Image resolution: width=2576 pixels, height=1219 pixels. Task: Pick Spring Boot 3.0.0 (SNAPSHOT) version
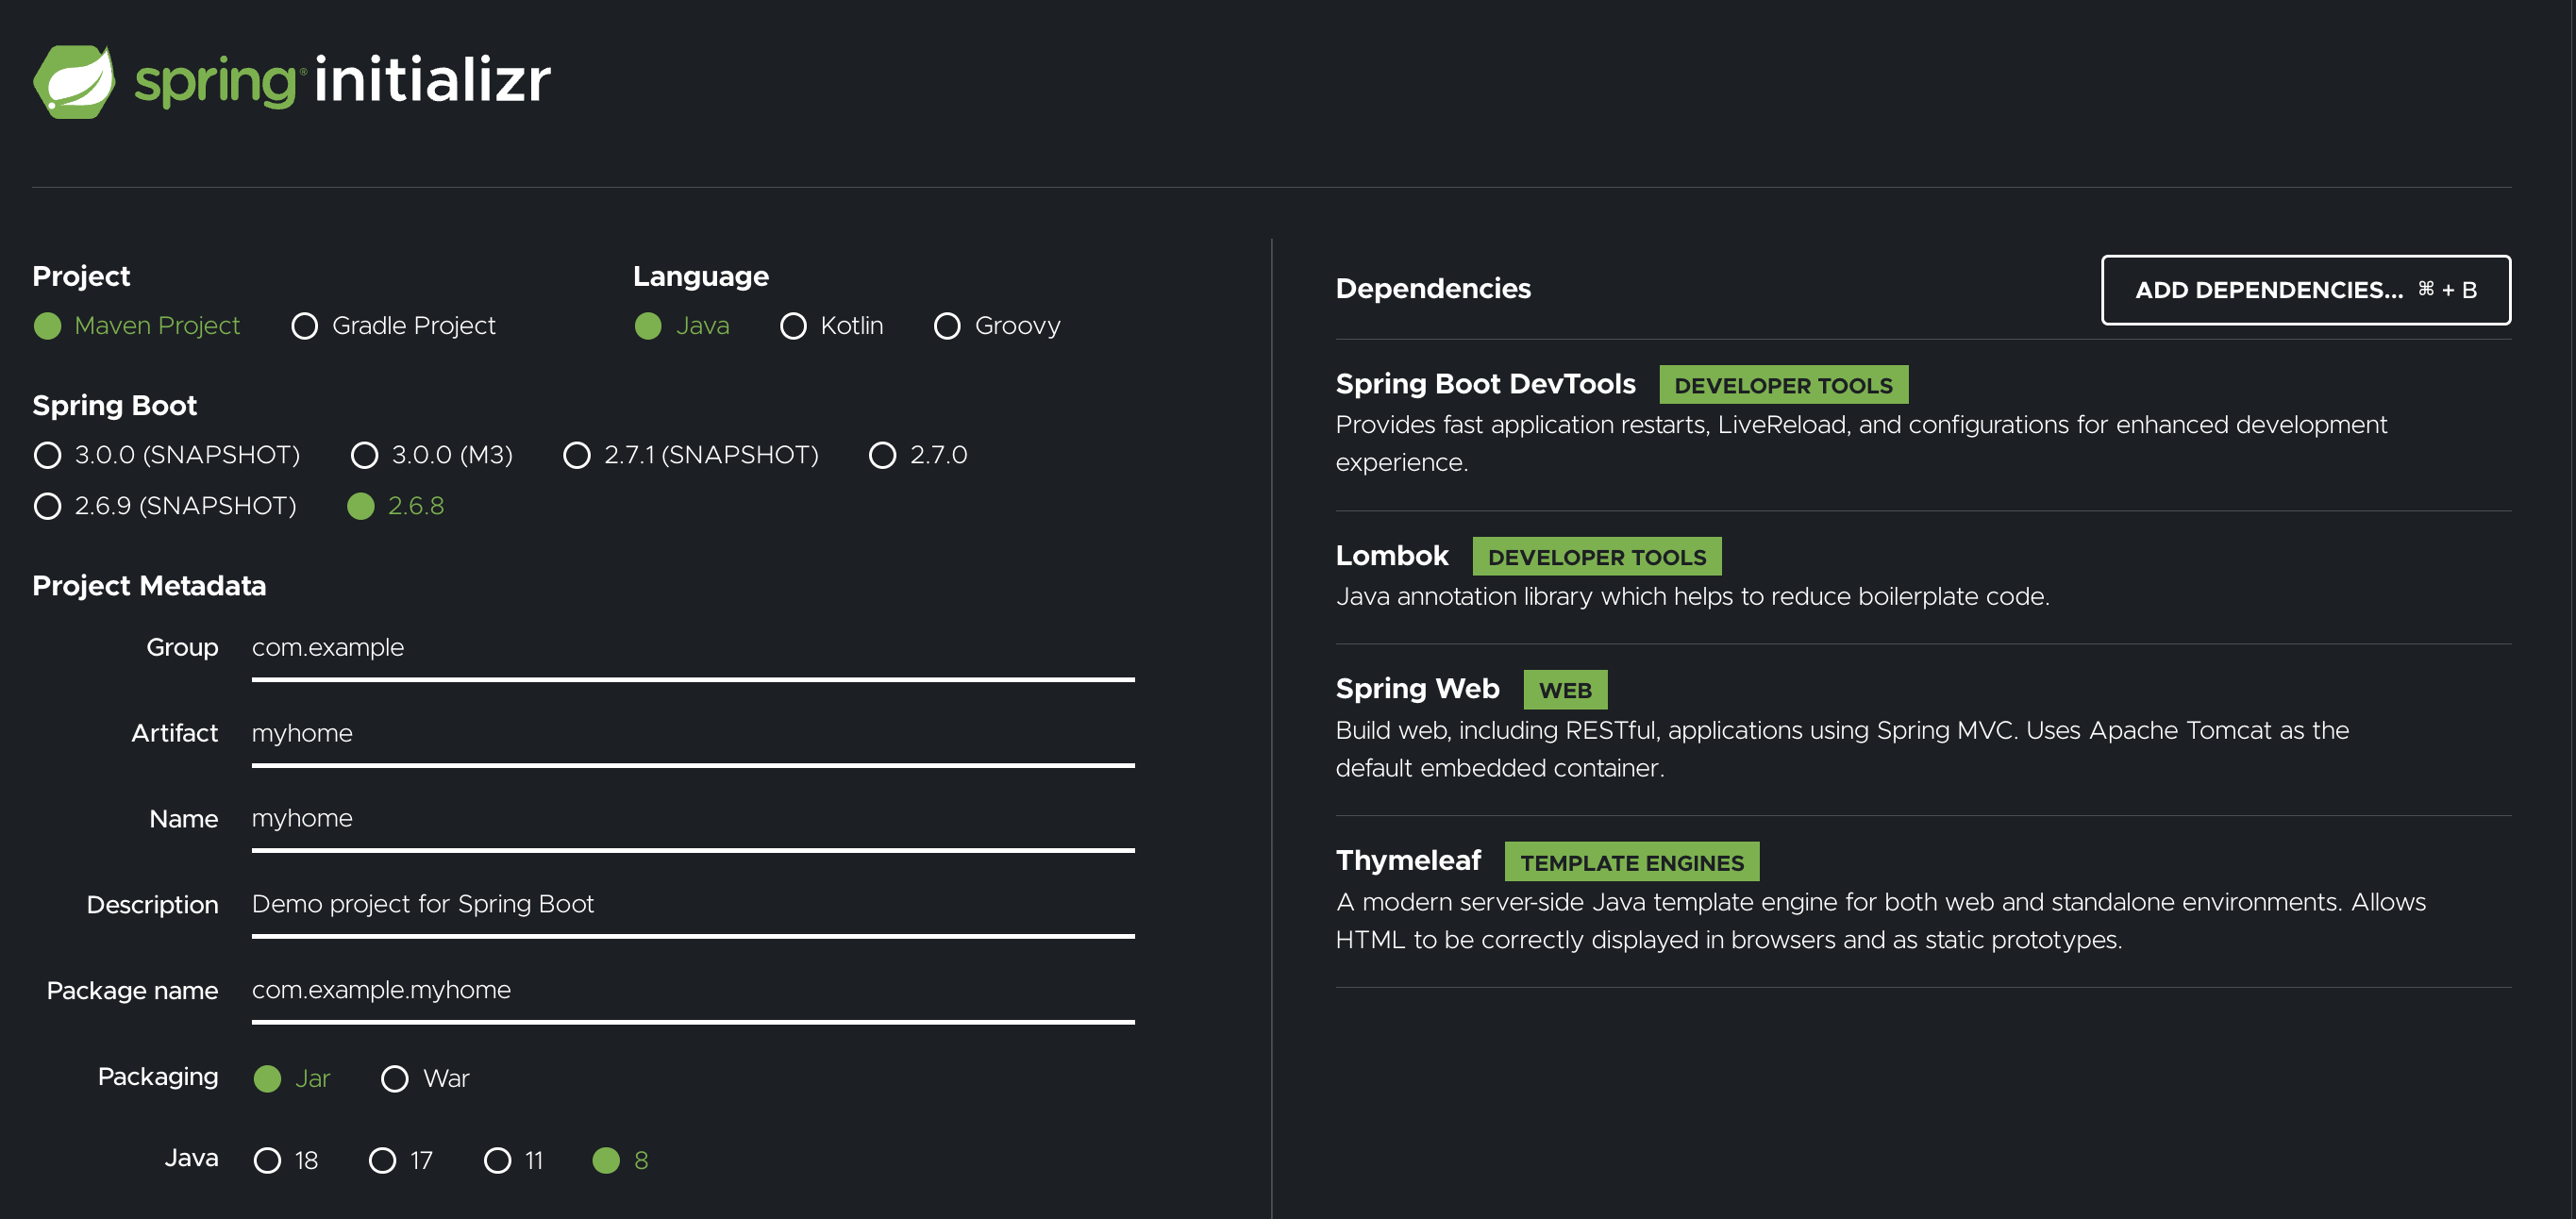pos(48,456)
